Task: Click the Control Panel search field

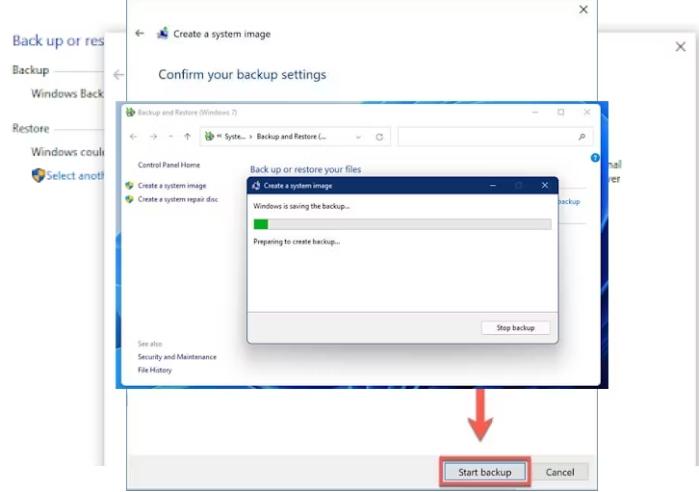Action: 495,136
